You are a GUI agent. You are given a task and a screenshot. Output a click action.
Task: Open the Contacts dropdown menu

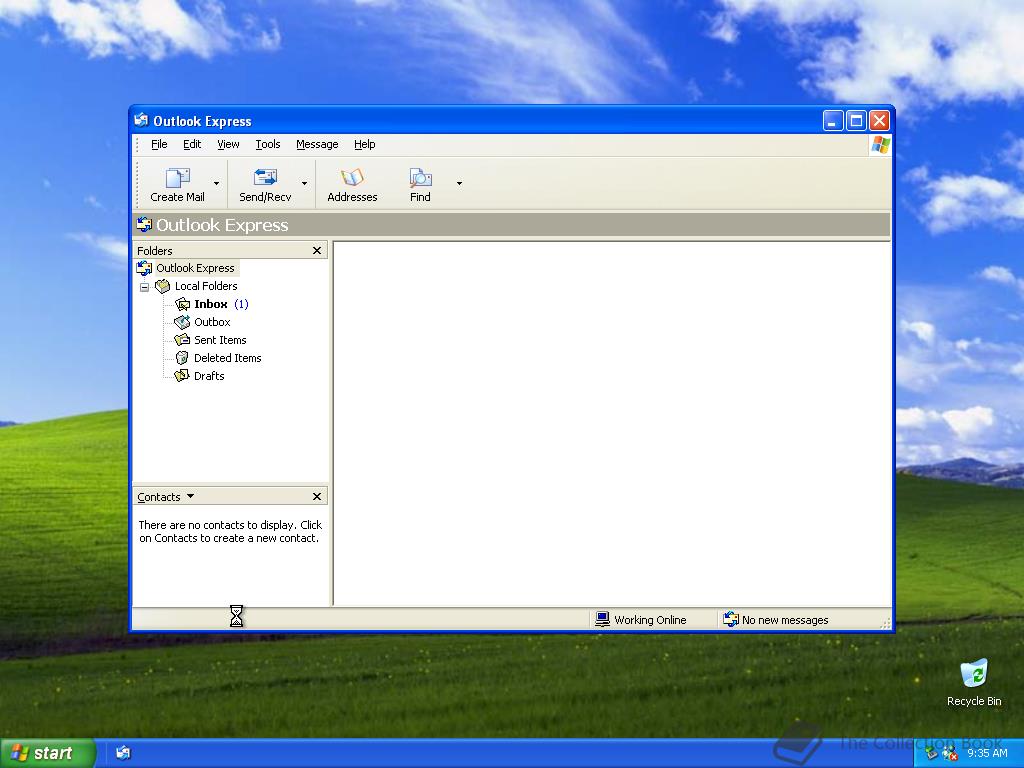[166, 497]
